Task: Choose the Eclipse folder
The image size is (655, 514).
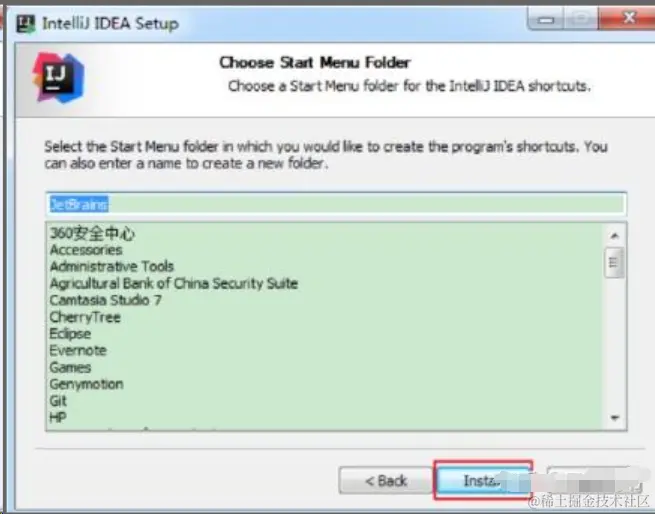Action: (x=70, y=334)
